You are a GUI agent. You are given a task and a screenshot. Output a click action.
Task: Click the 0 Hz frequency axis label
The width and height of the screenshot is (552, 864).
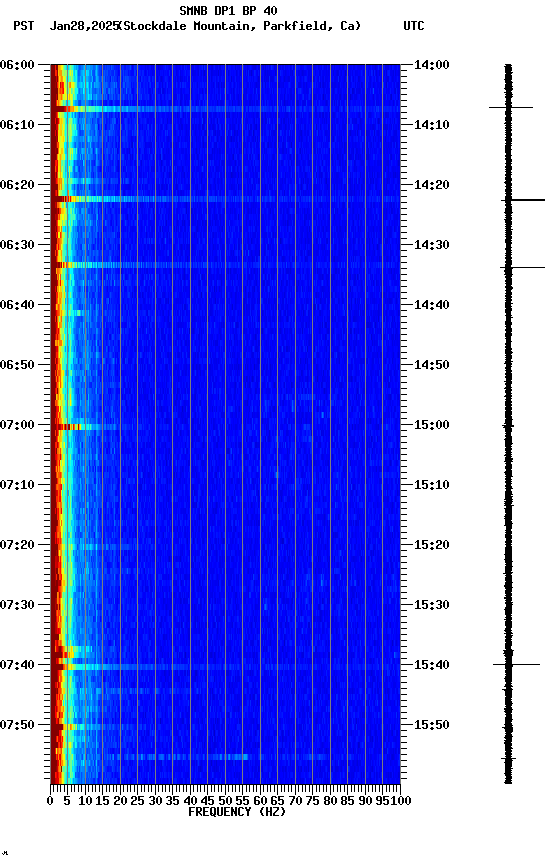[x=51, y=801]
